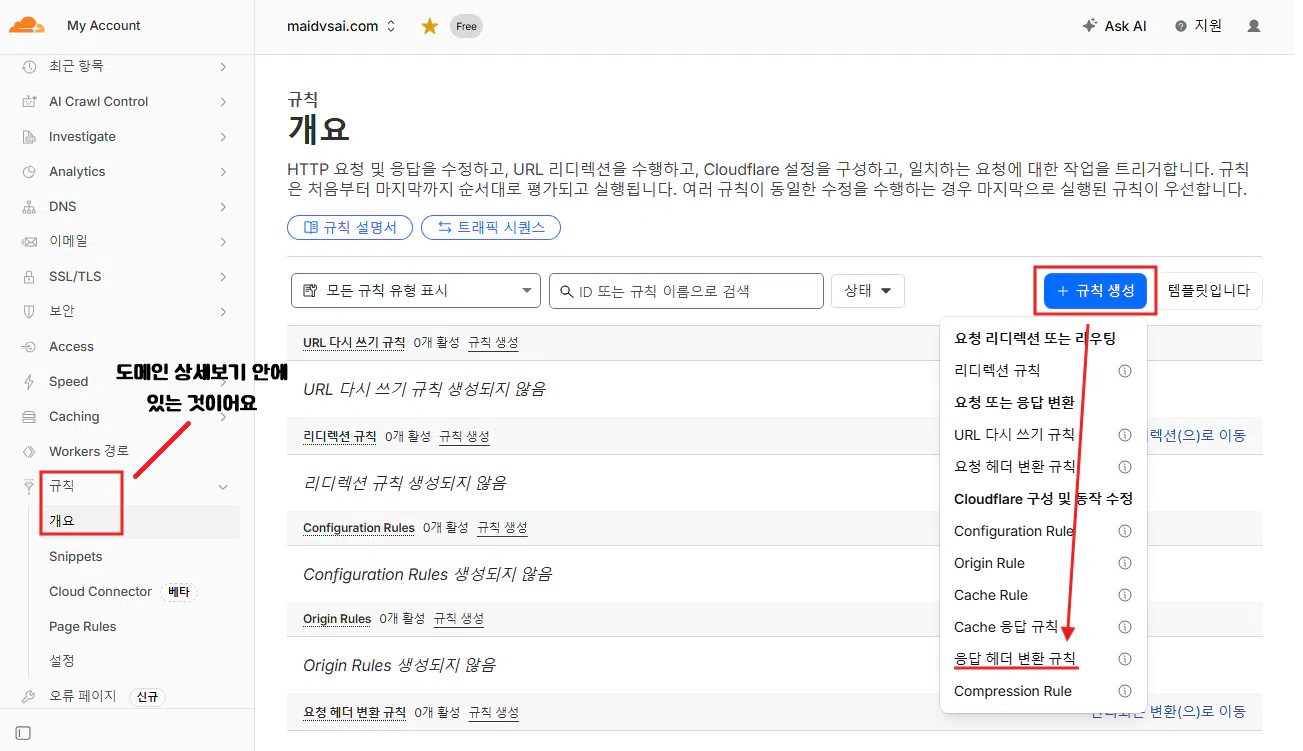Choose URL 다시 쓰기 규칙 from menu
The height and width of the screenshot is (751, 1303).
(x=1014, y=435)
